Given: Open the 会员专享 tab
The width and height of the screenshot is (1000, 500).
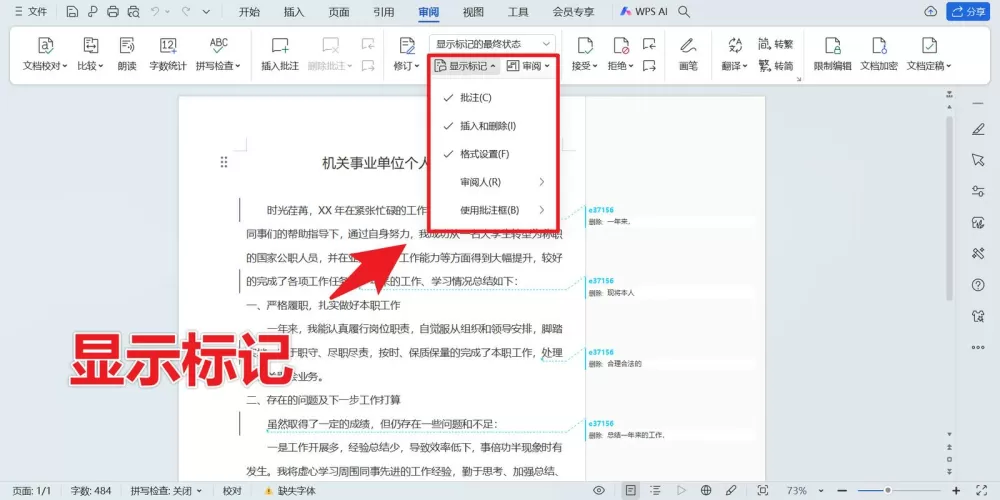Looking at the screenshot, I should click(x=573, y=11).
